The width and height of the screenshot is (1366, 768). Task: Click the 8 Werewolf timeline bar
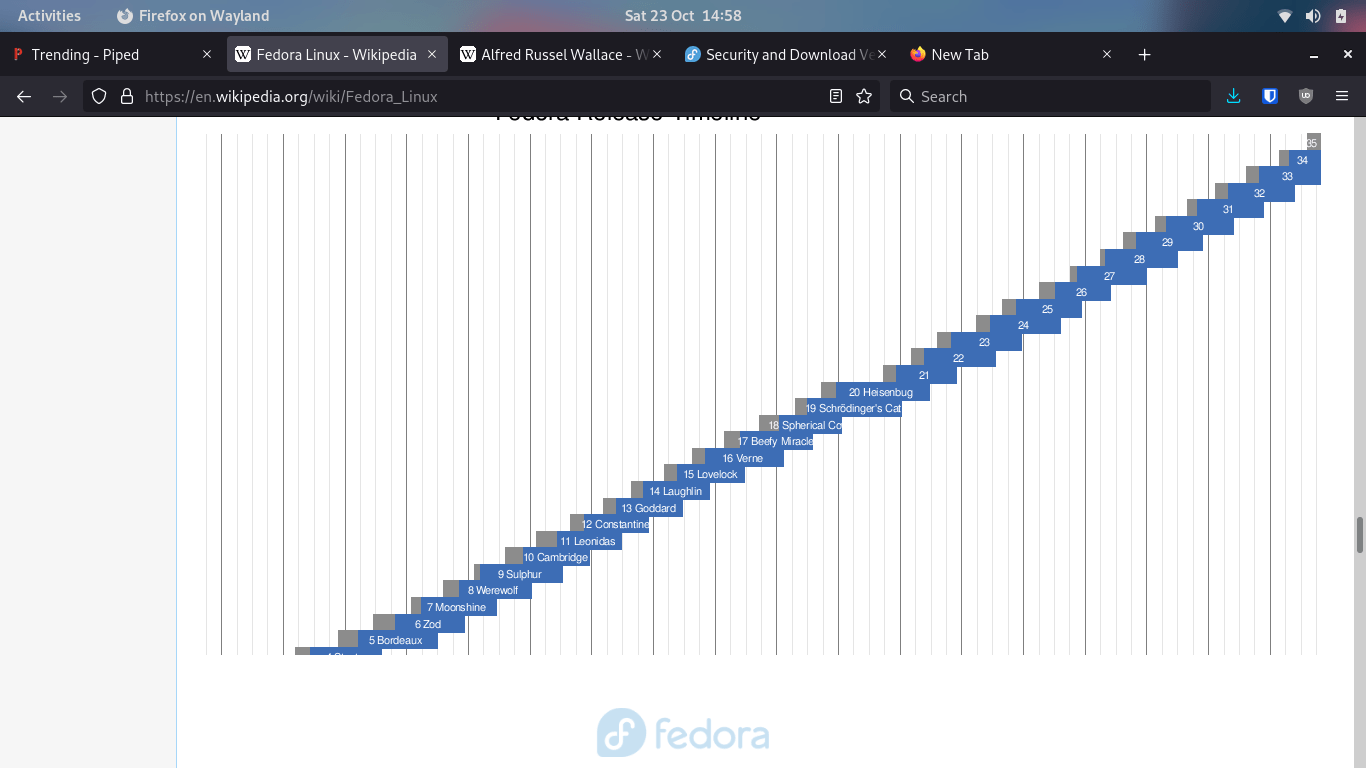coord(495,590)
